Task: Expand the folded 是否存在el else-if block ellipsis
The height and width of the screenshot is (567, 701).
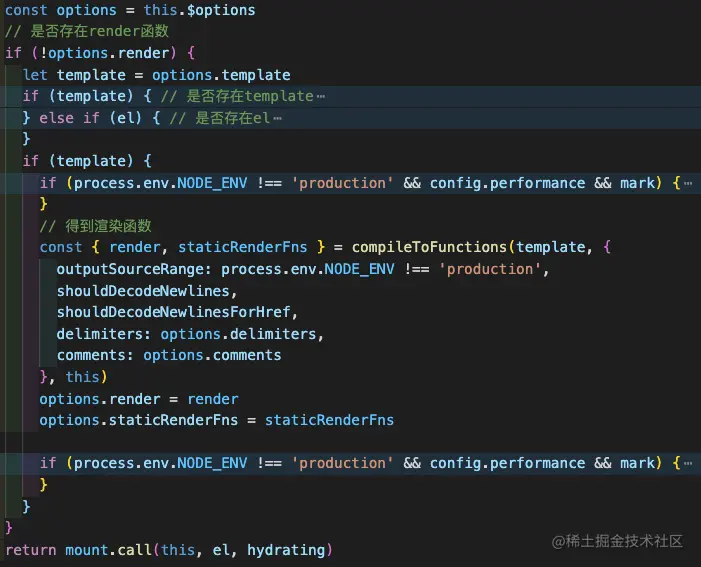Action: point(277,118)
